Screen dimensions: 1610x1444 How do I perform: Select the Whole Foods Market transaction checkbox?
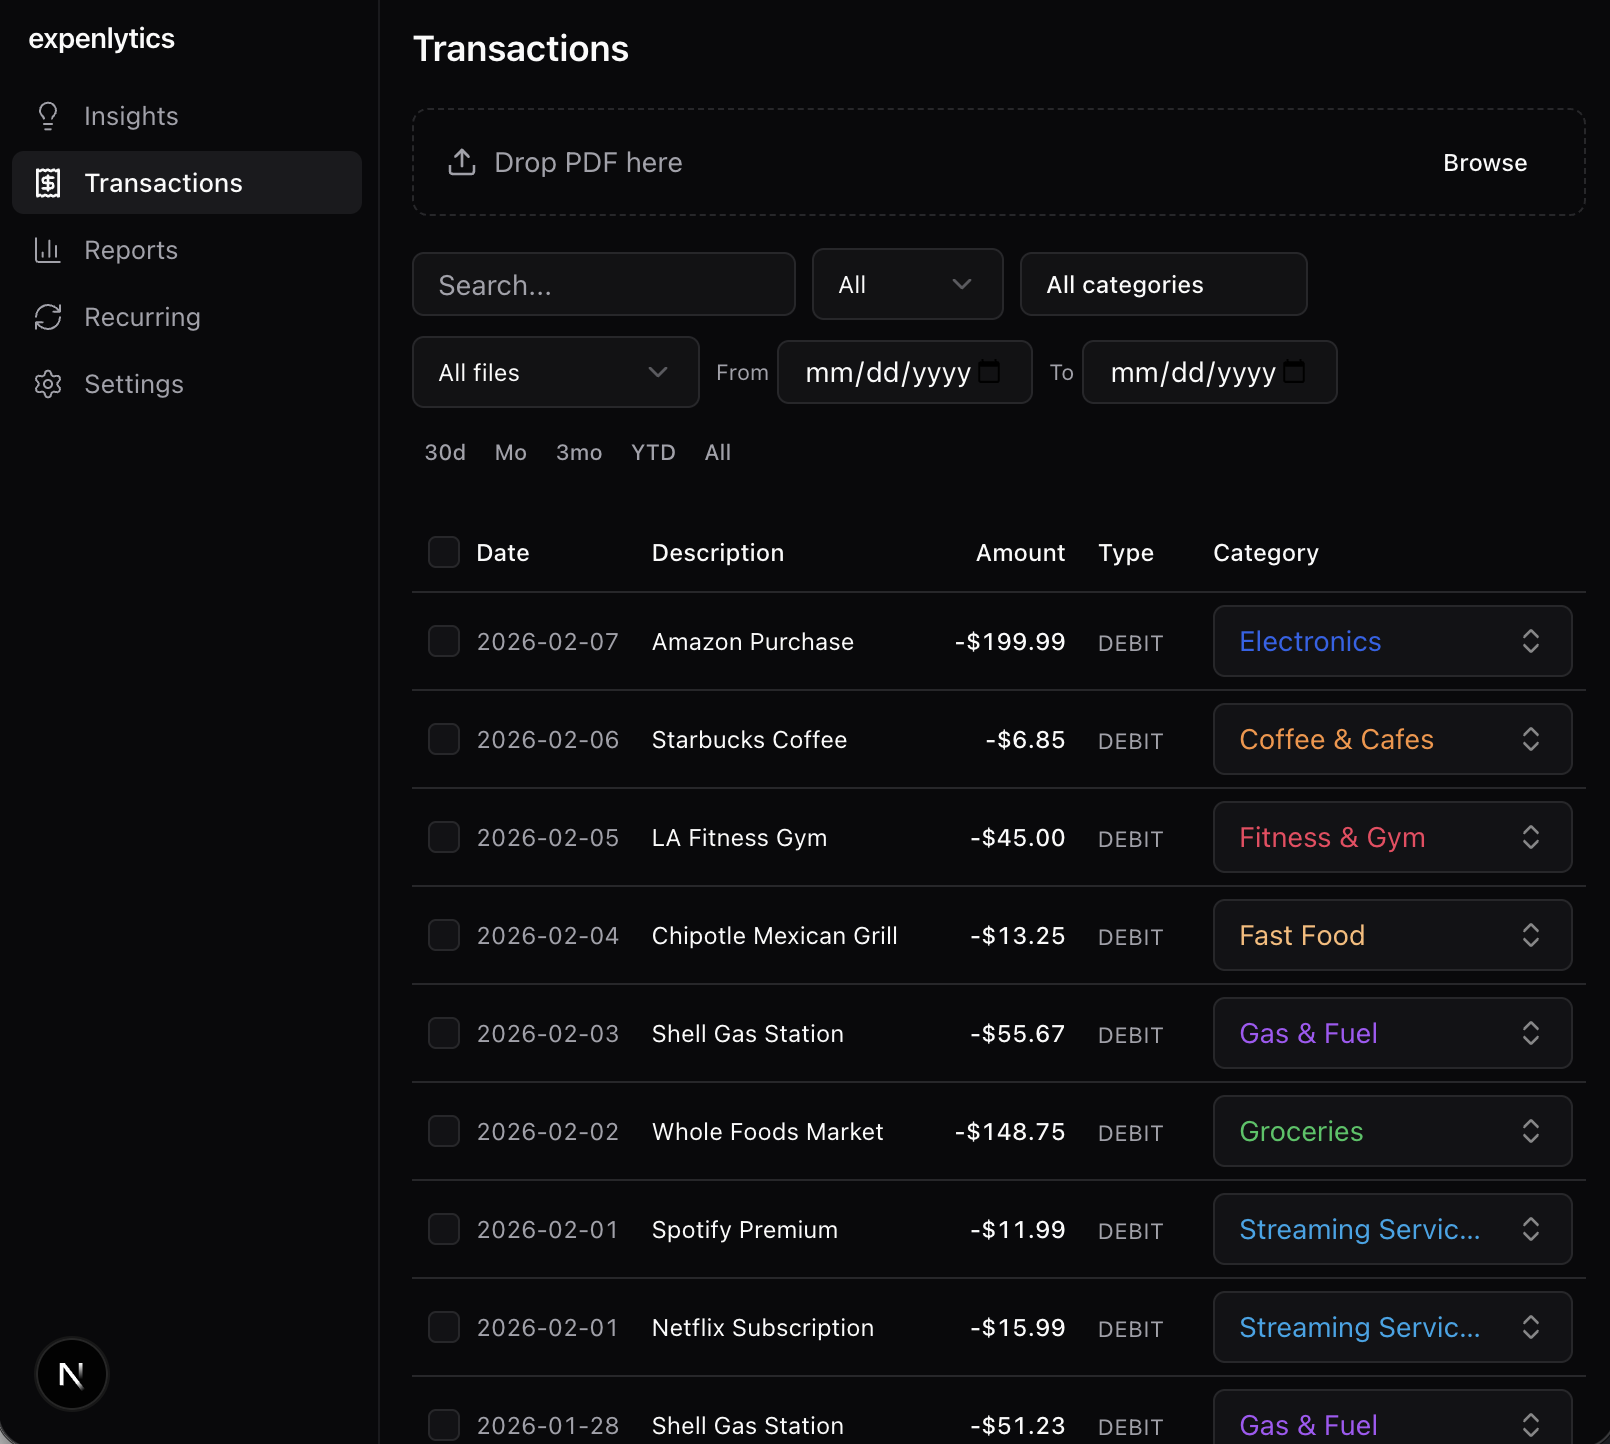pos(443,1131)
